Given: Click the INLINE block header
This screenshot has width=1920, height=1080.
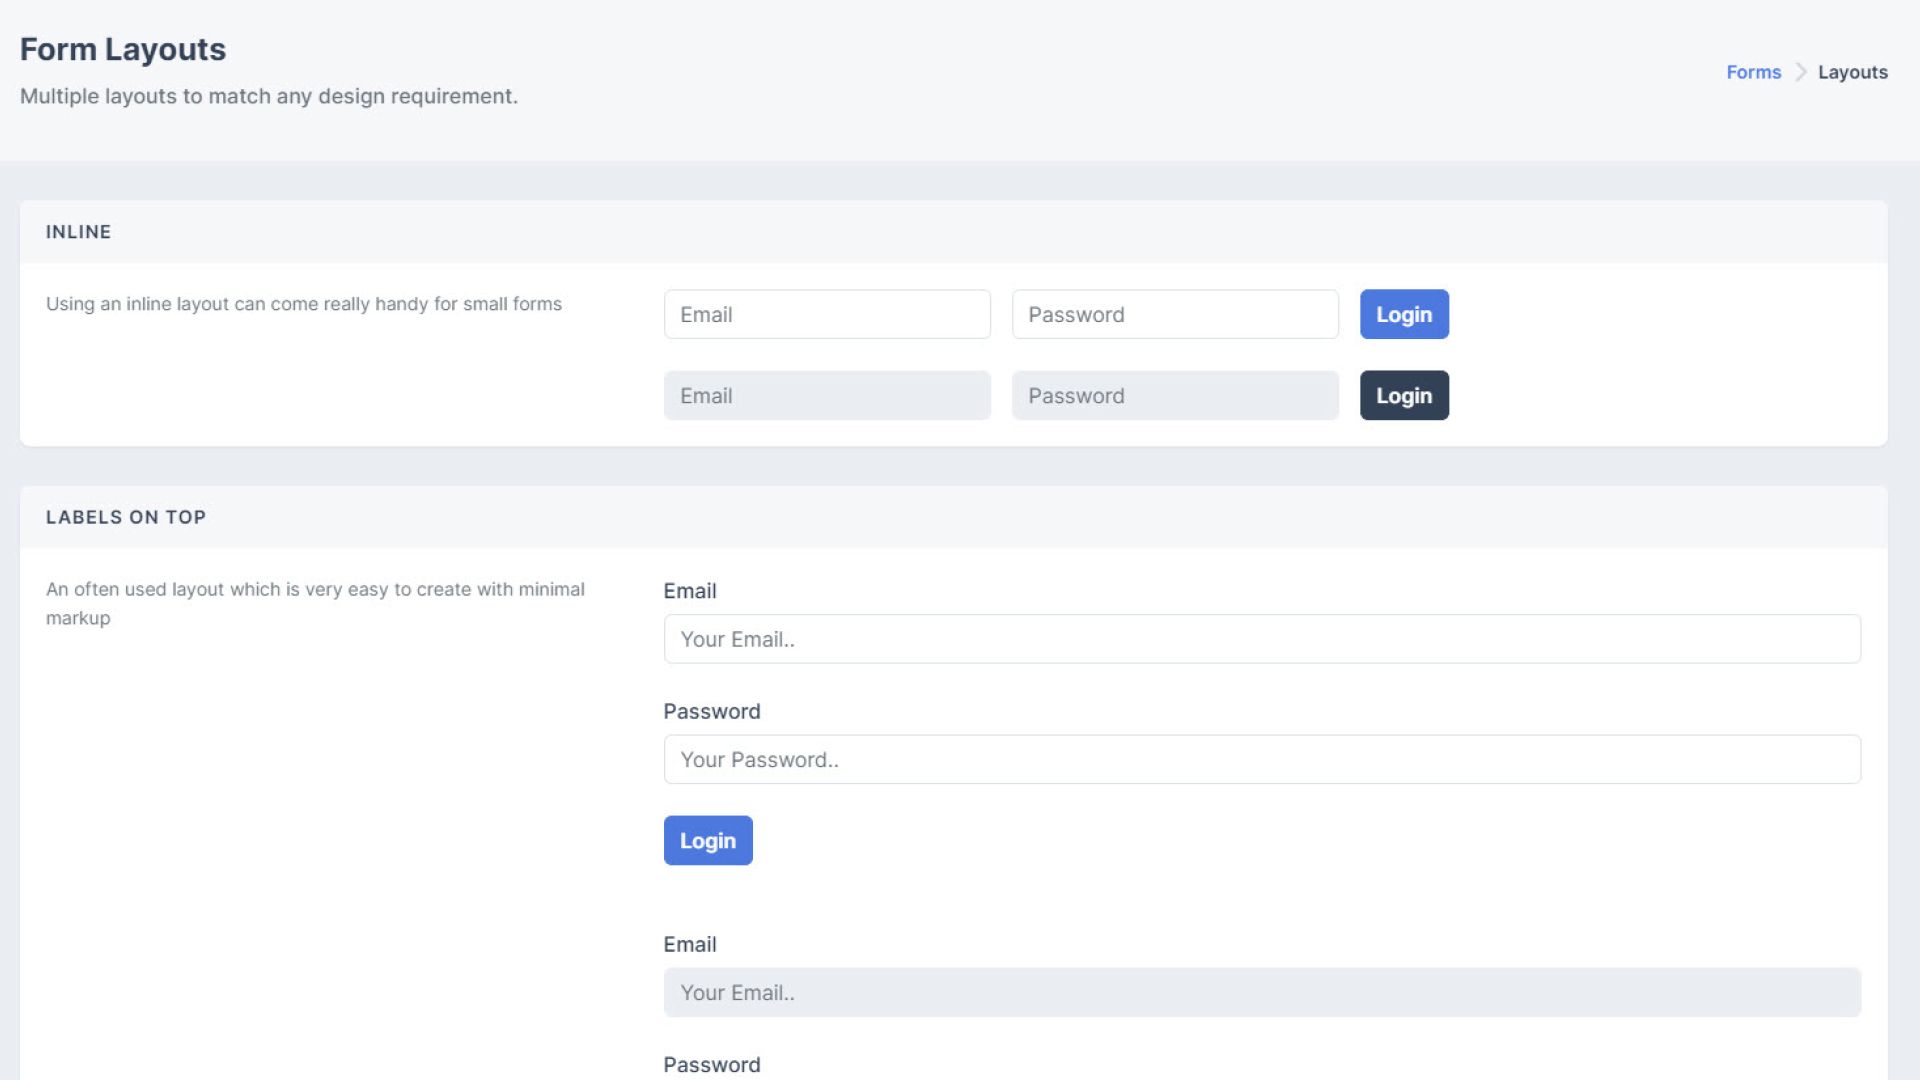Looking at the screenshot, I should [78, 232].
